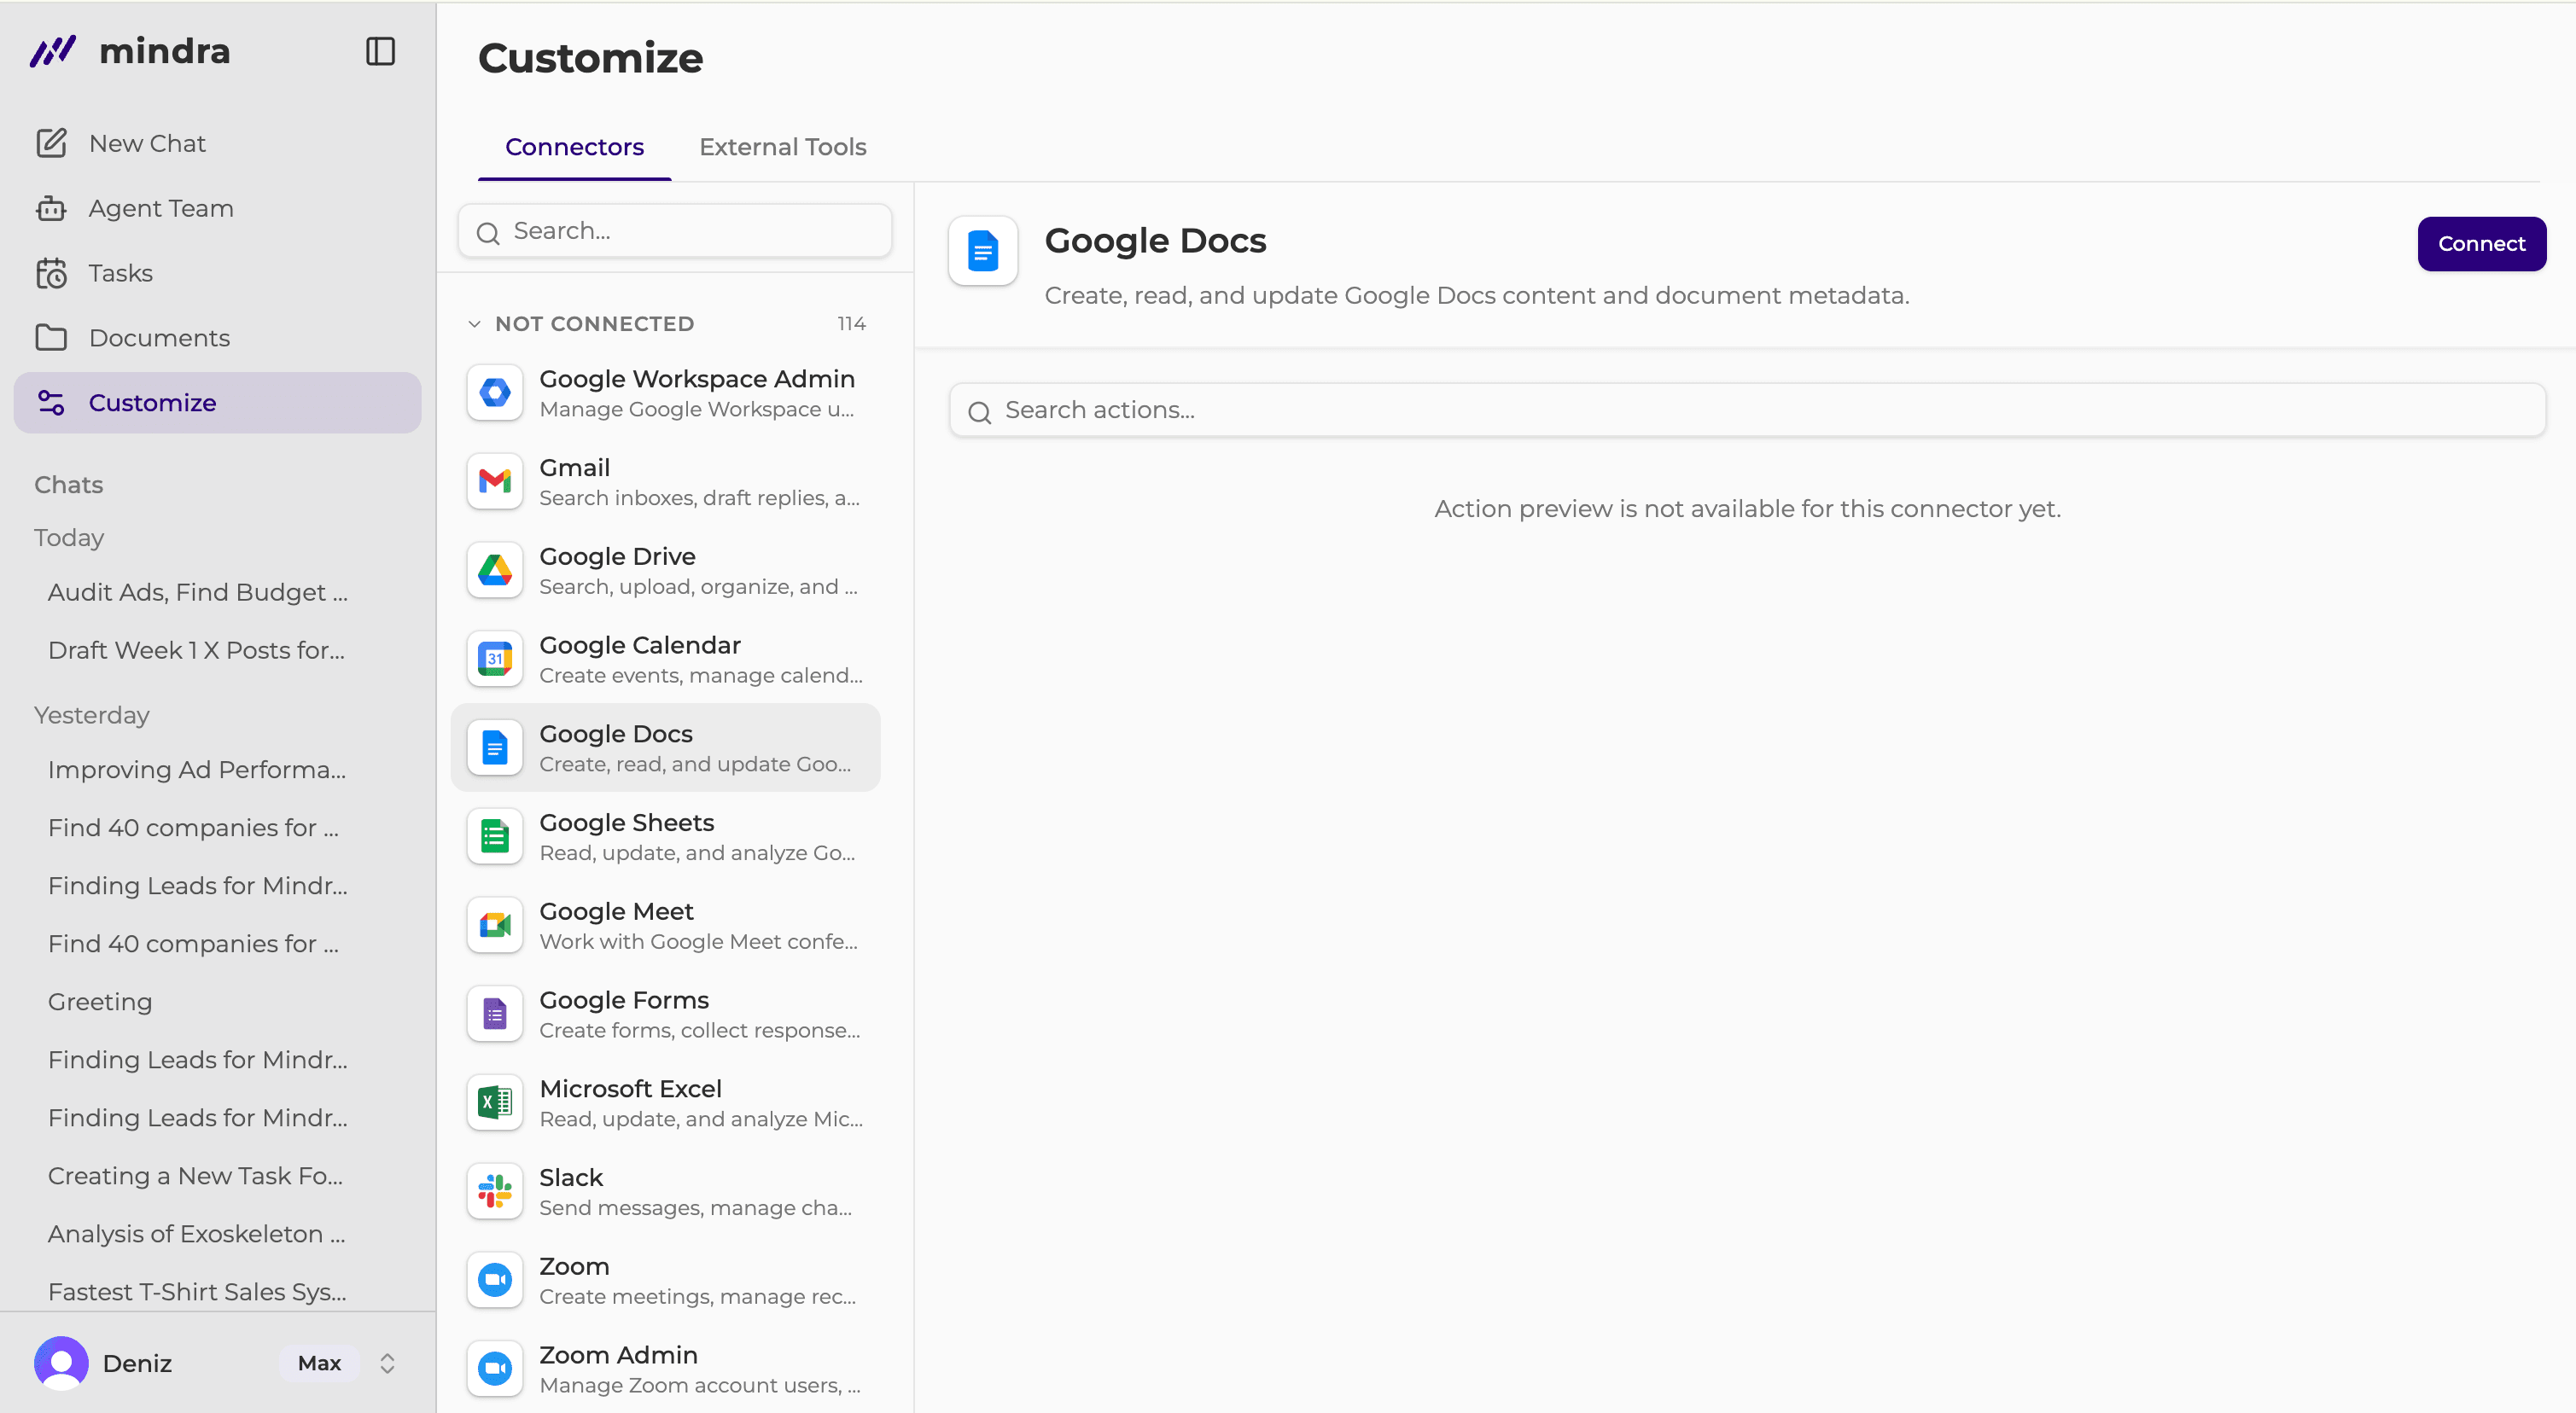Connect the Google Docs connector
The height and width of the screenshot is (1413, 2576).
click(x=2481, y=244)
